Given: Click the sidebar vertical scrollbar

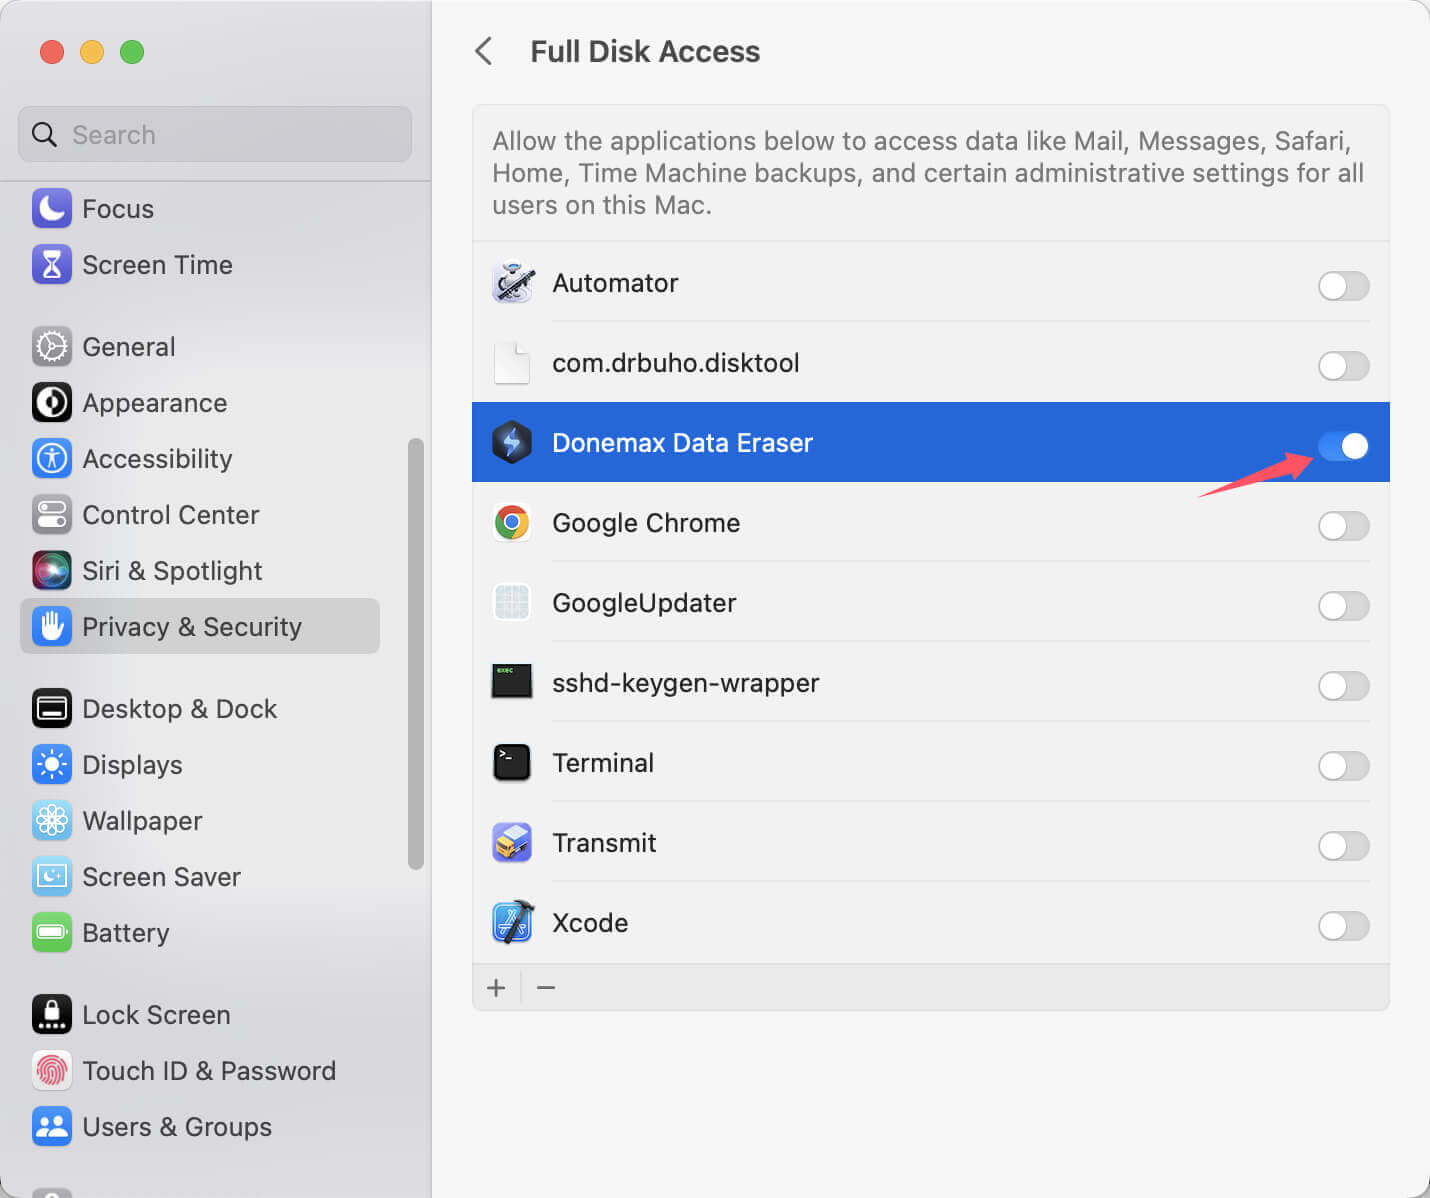Looking at the screenshot, I should pyautogui.click(x=416, y=654).
